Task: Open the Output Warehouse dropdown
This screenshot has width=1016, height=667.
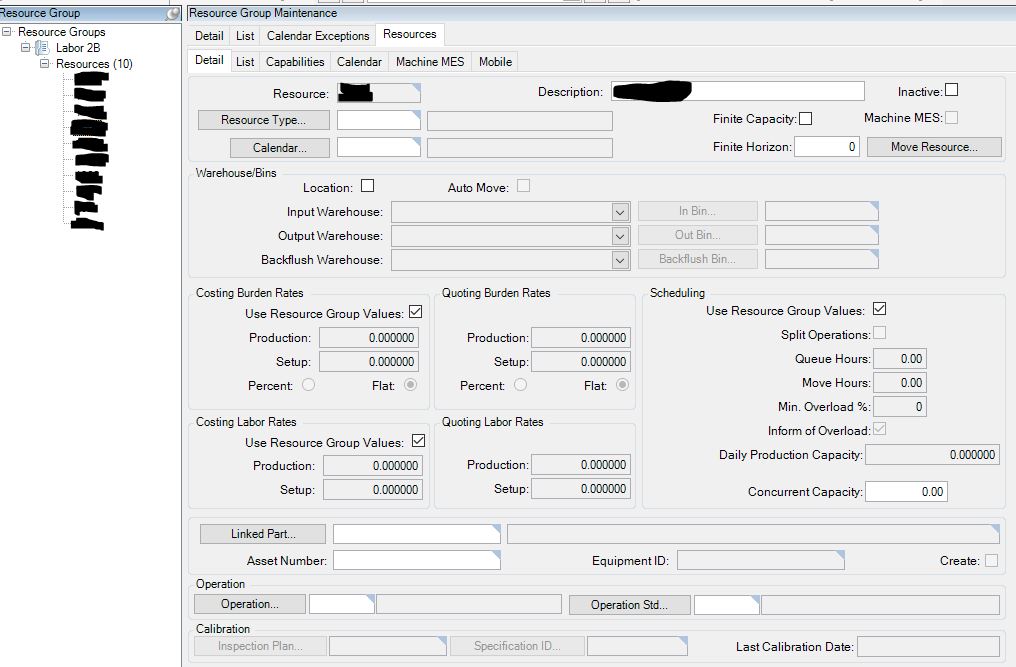Action: [x=620, y=236]
